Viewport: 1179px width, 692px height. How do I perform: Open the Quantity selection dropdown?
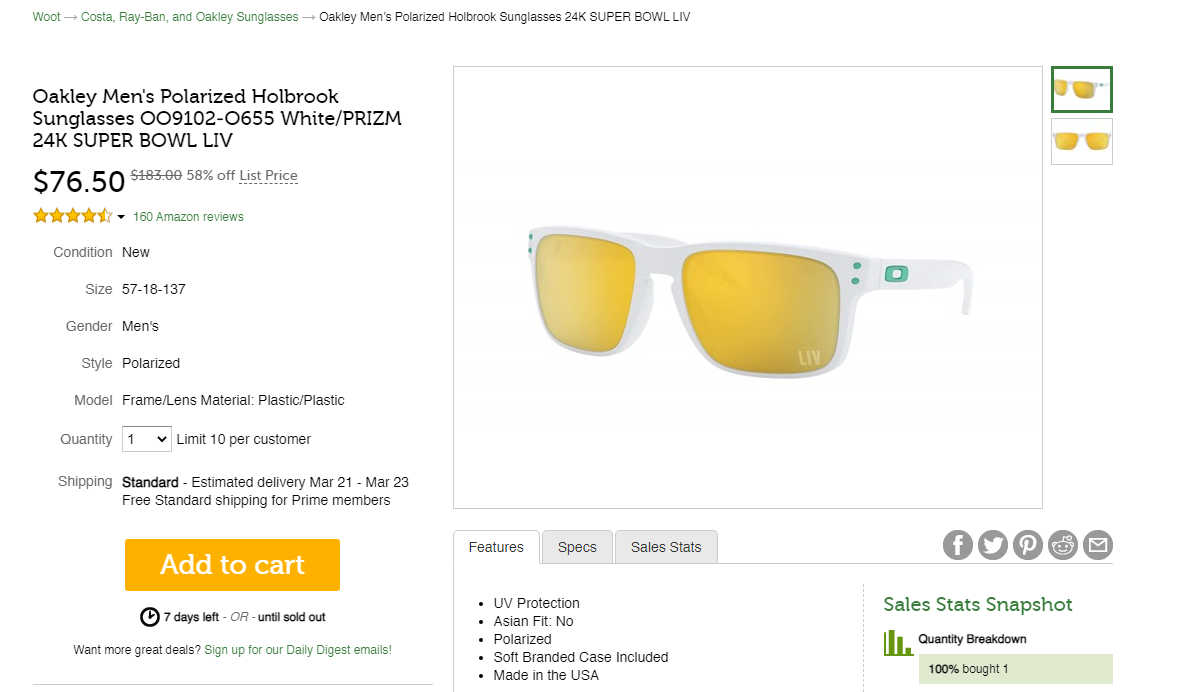tap(146, 438)
